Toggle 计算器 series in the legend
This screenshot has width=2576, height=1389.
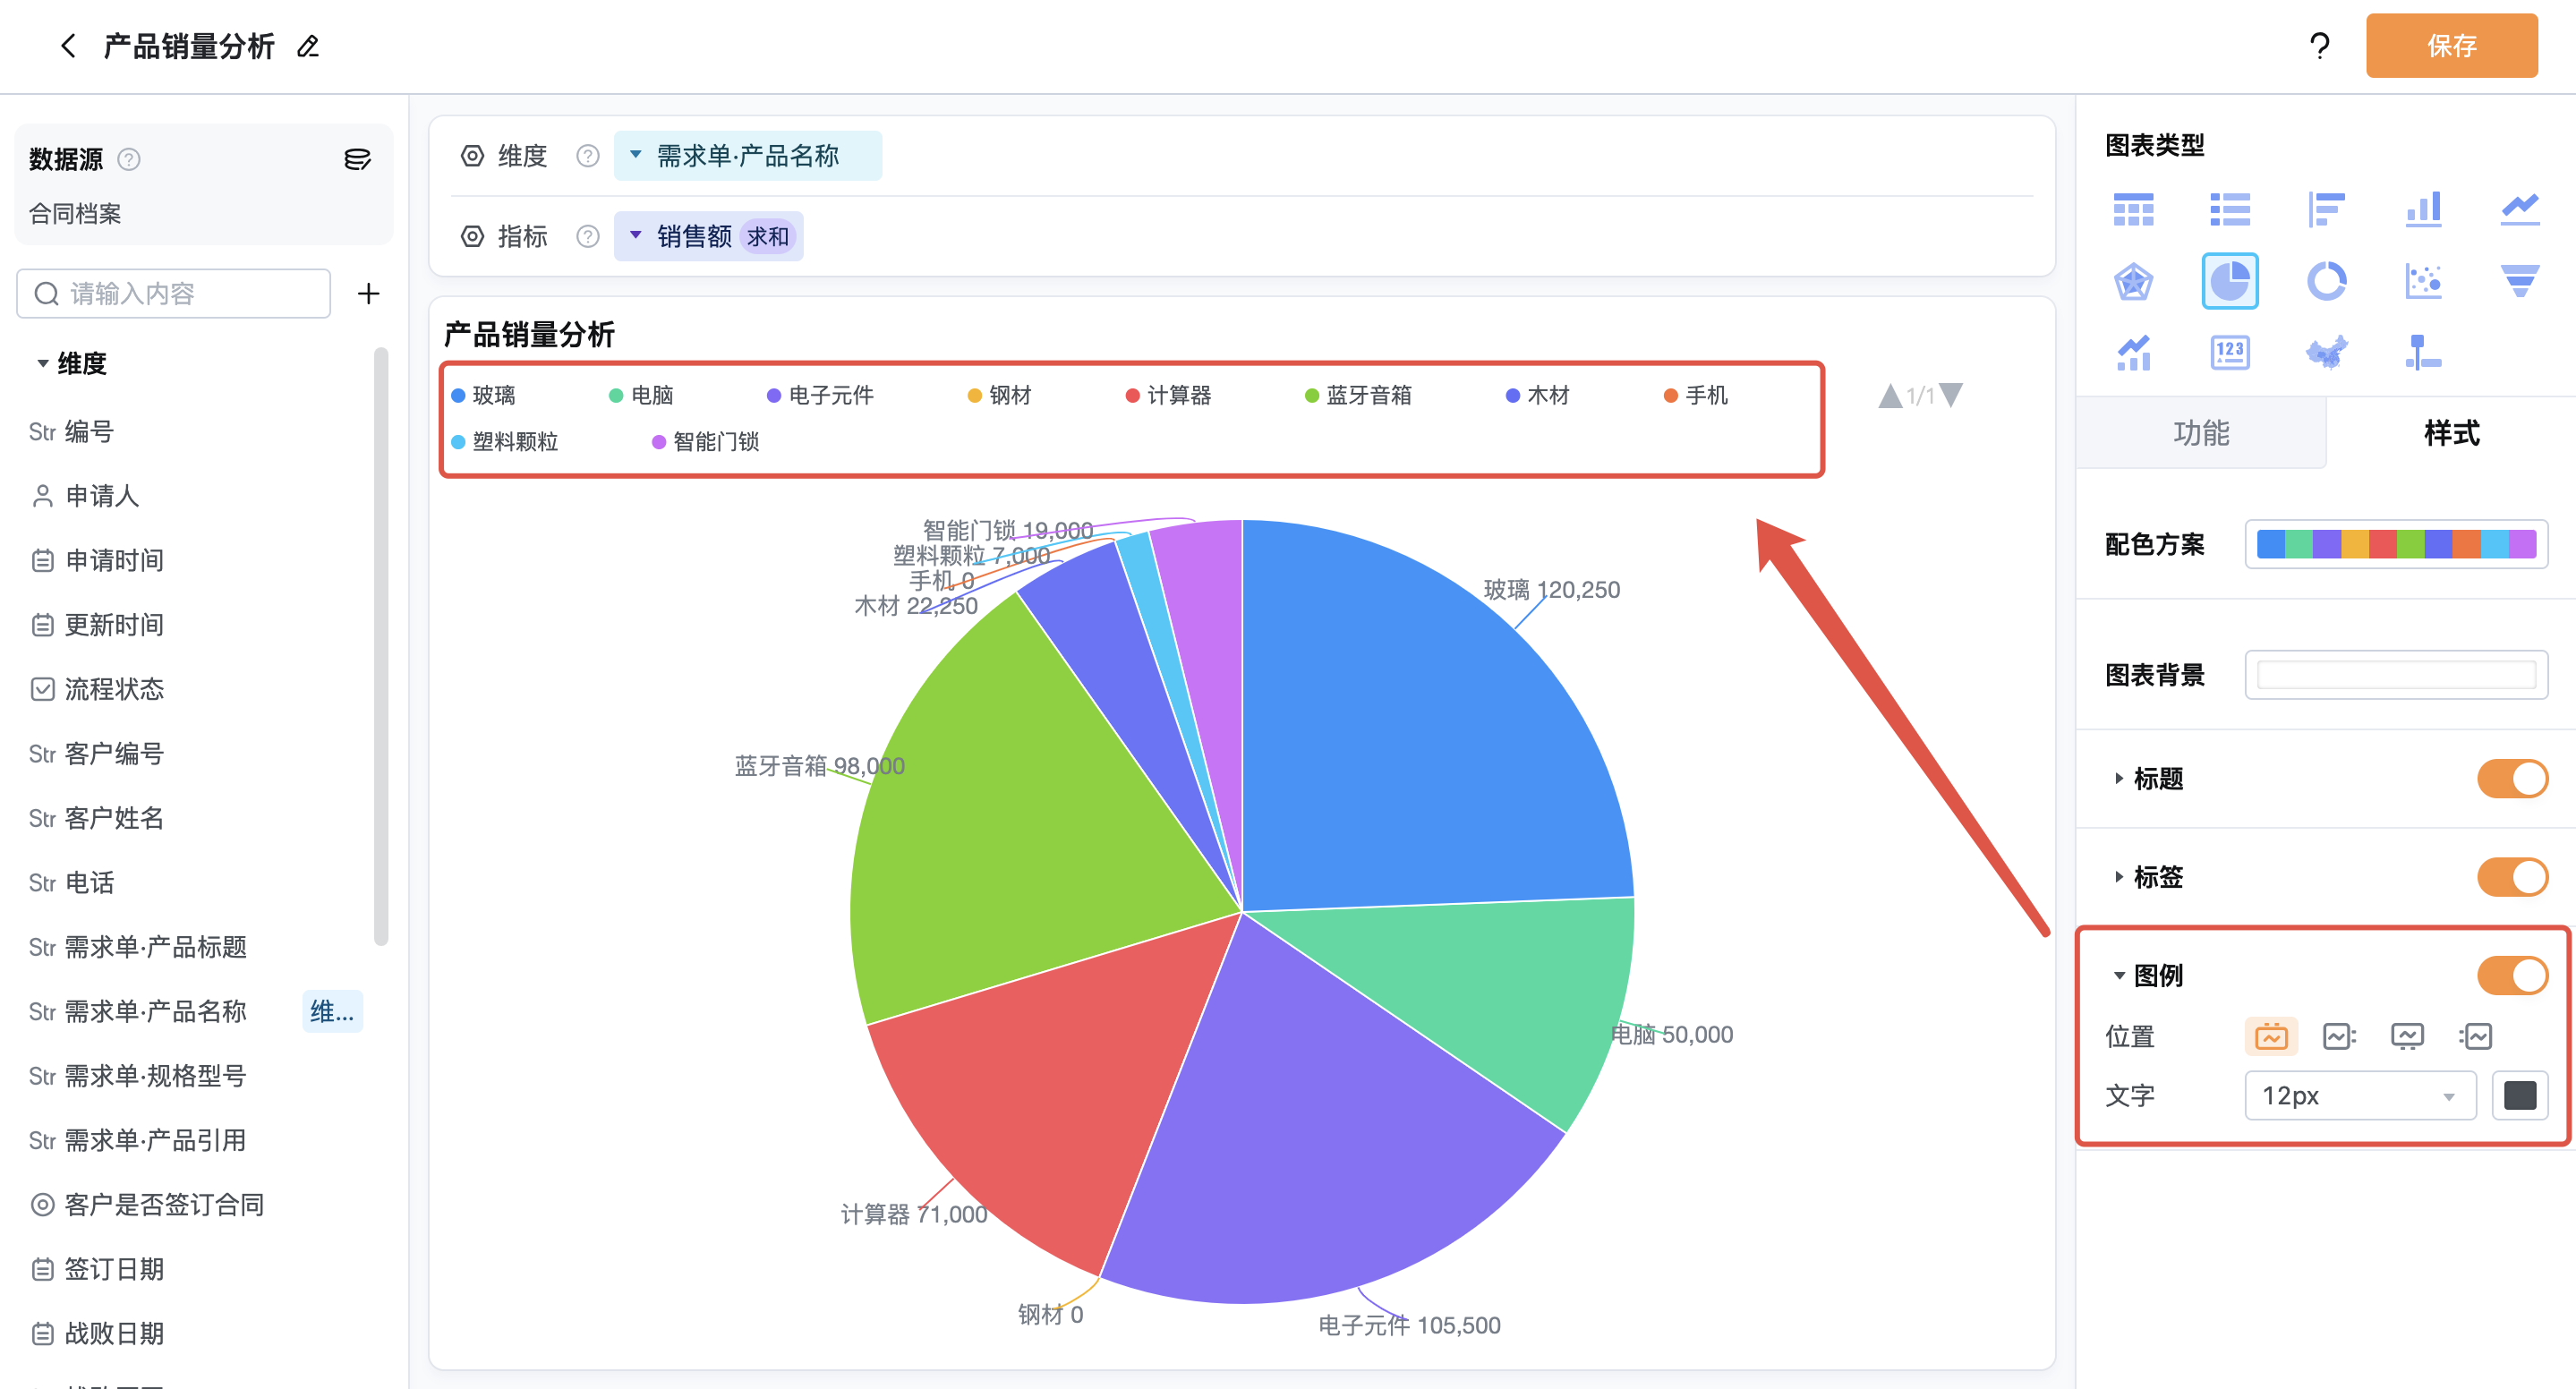coord(1168,396)
